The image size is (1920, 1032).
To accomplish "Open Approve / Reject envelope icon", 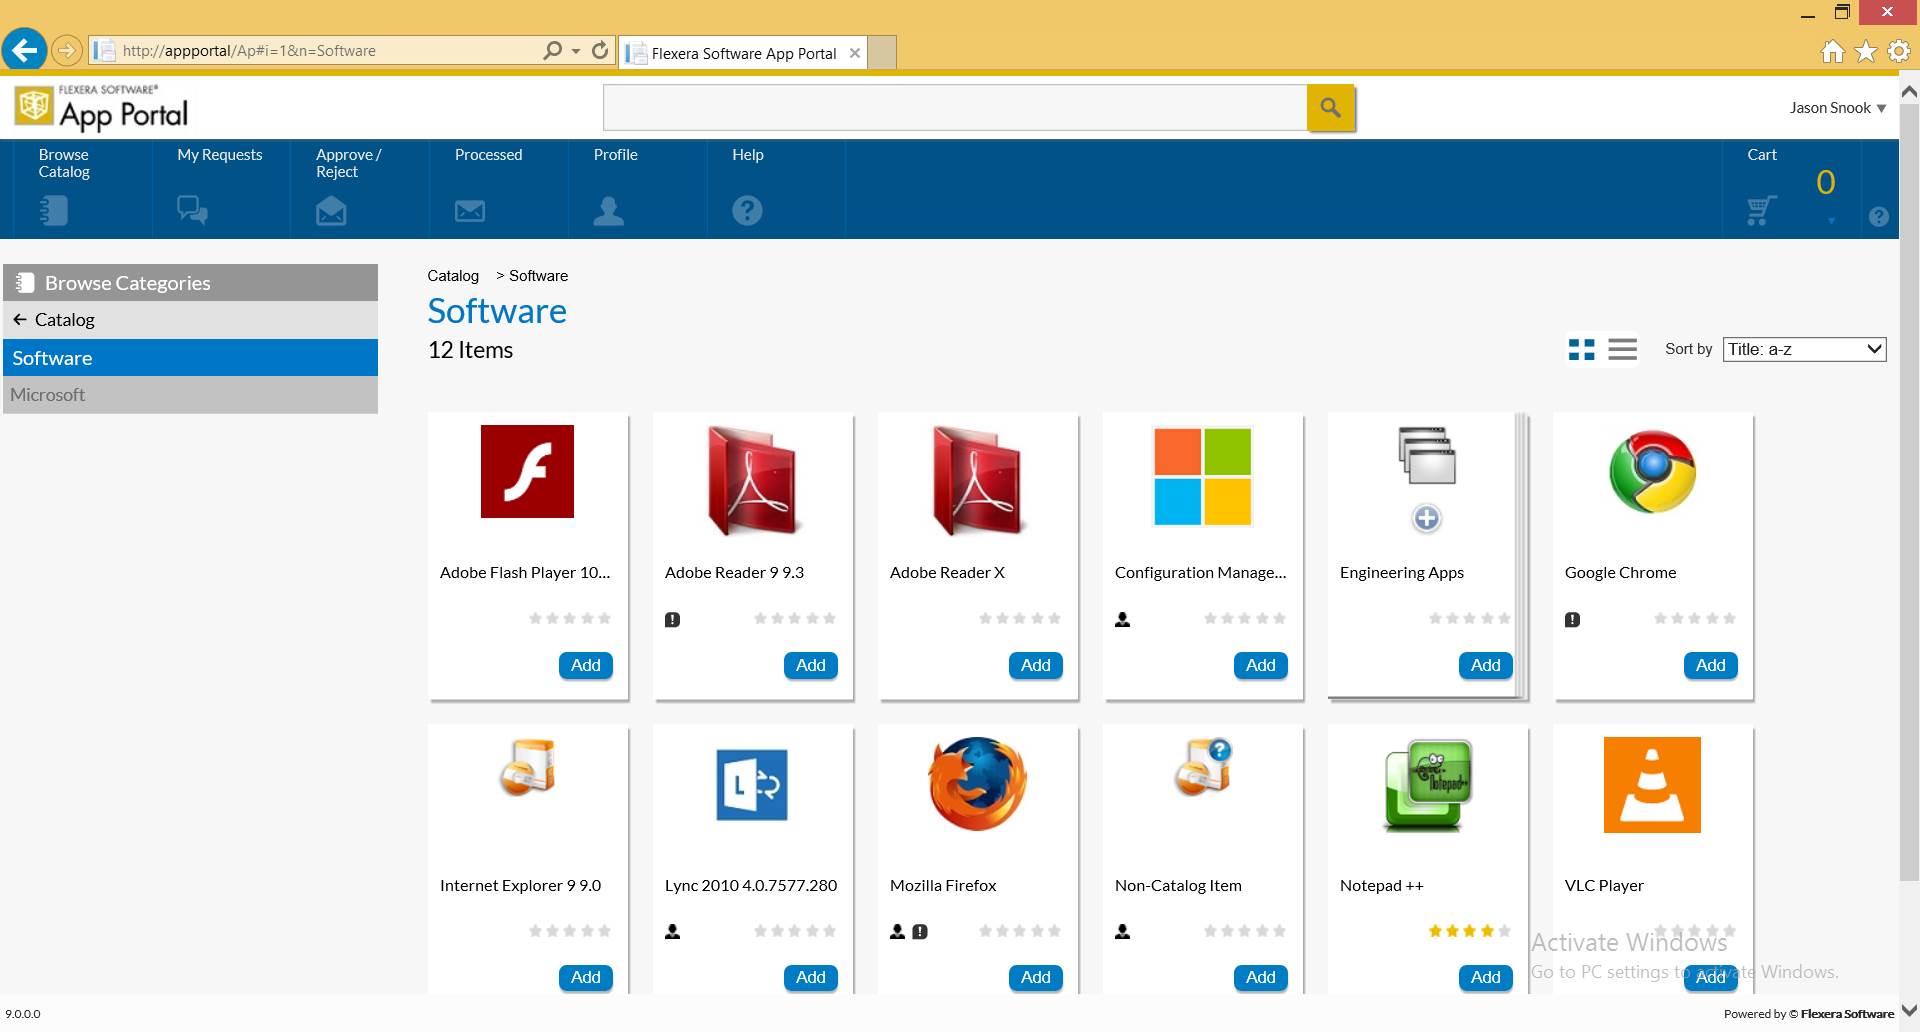I will [x=331, y=210].
